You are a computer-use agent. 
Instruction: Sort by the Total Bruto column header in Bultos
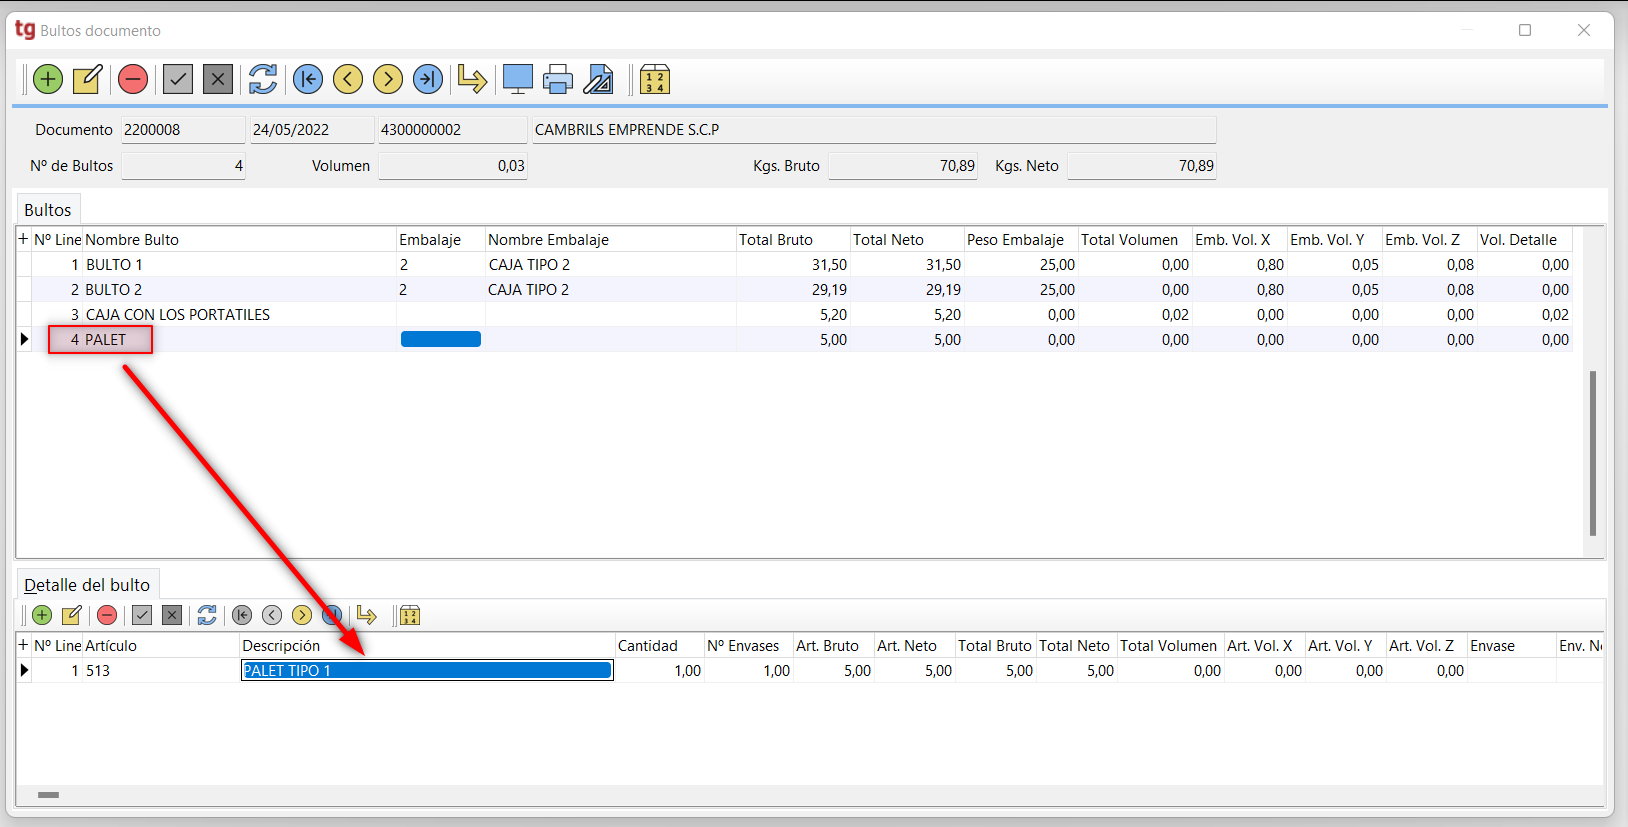[x=793, y=240]
